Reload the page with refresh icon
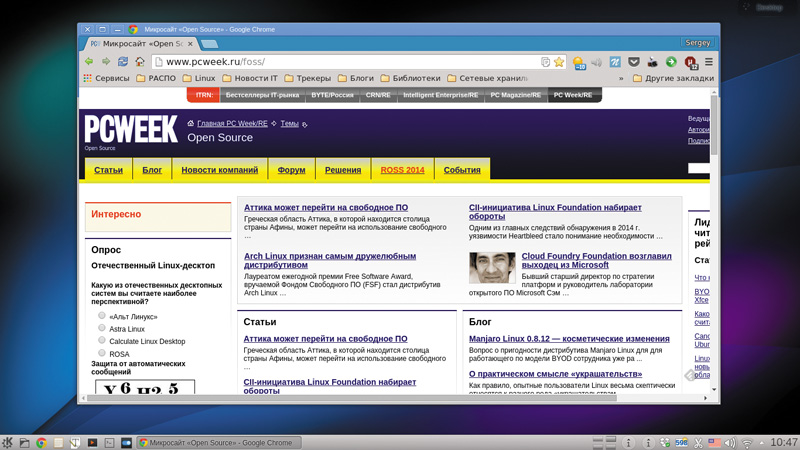800x450 pixels. (123, 62)
